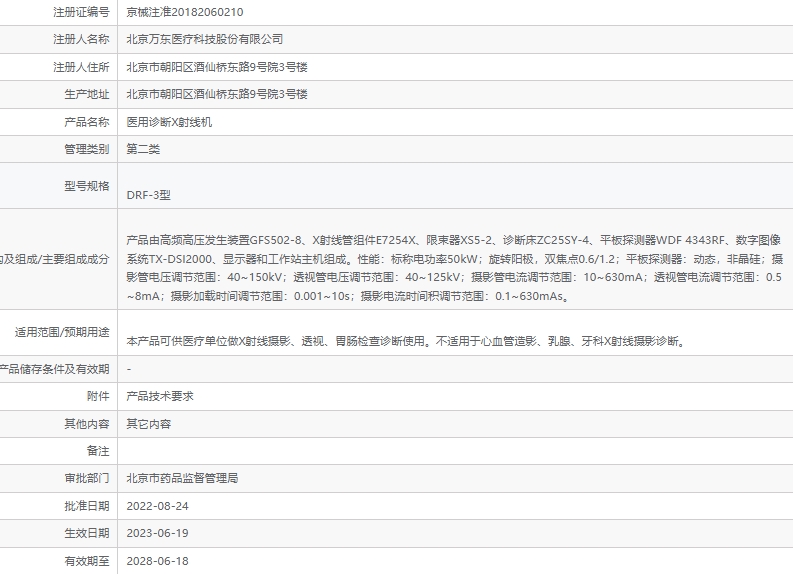Select effective date 2023-06-19

(157, 533)
